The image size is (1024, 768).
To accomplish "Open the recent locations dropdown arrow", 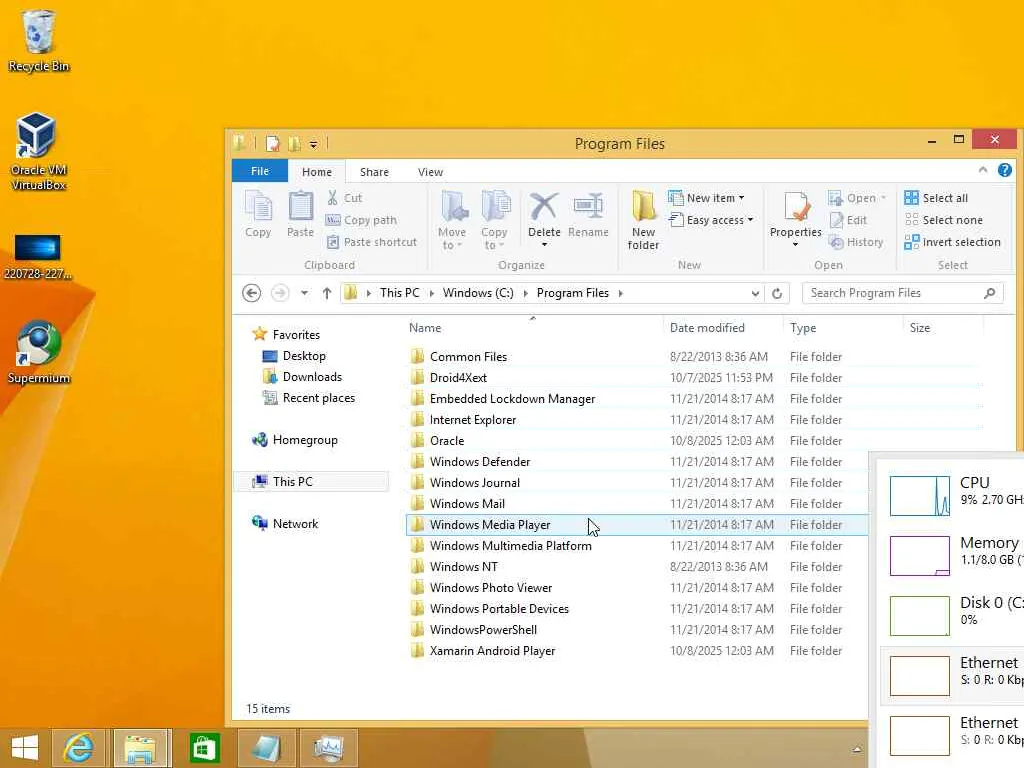I will click(x=304, y=293).
